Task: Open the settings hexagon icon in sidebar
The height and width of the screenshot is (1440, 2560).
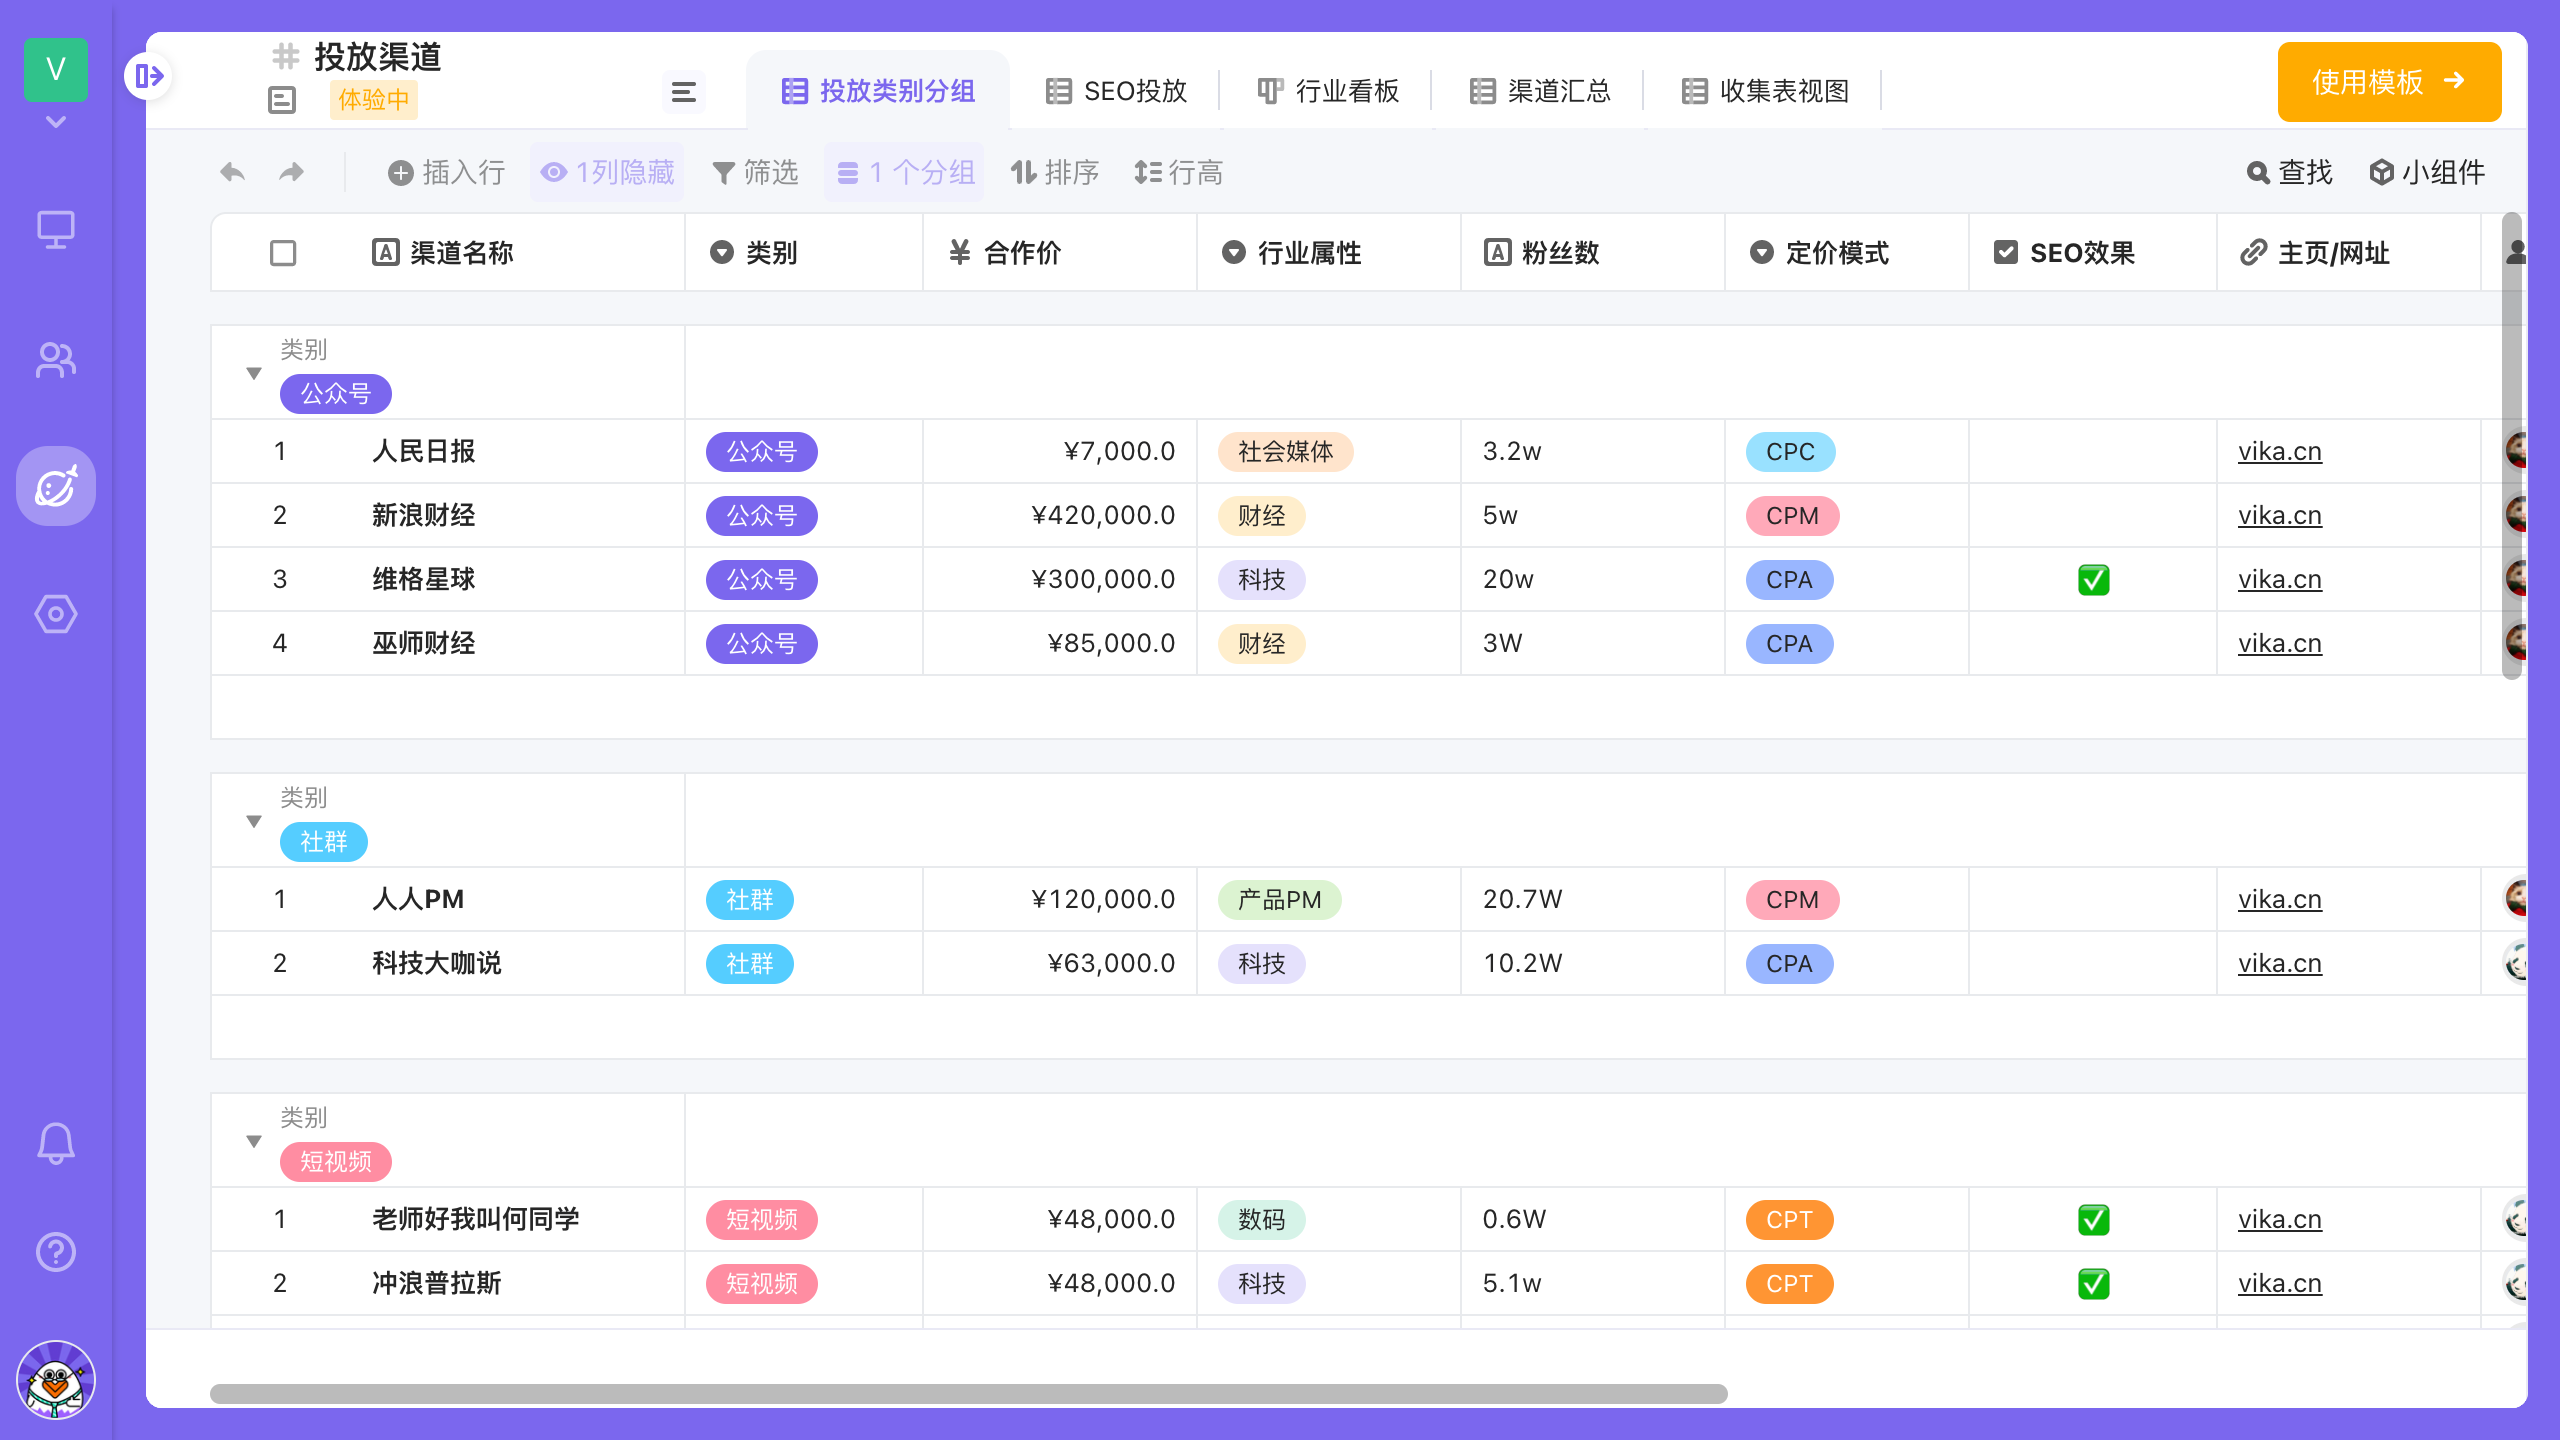Action: point(56,614)
